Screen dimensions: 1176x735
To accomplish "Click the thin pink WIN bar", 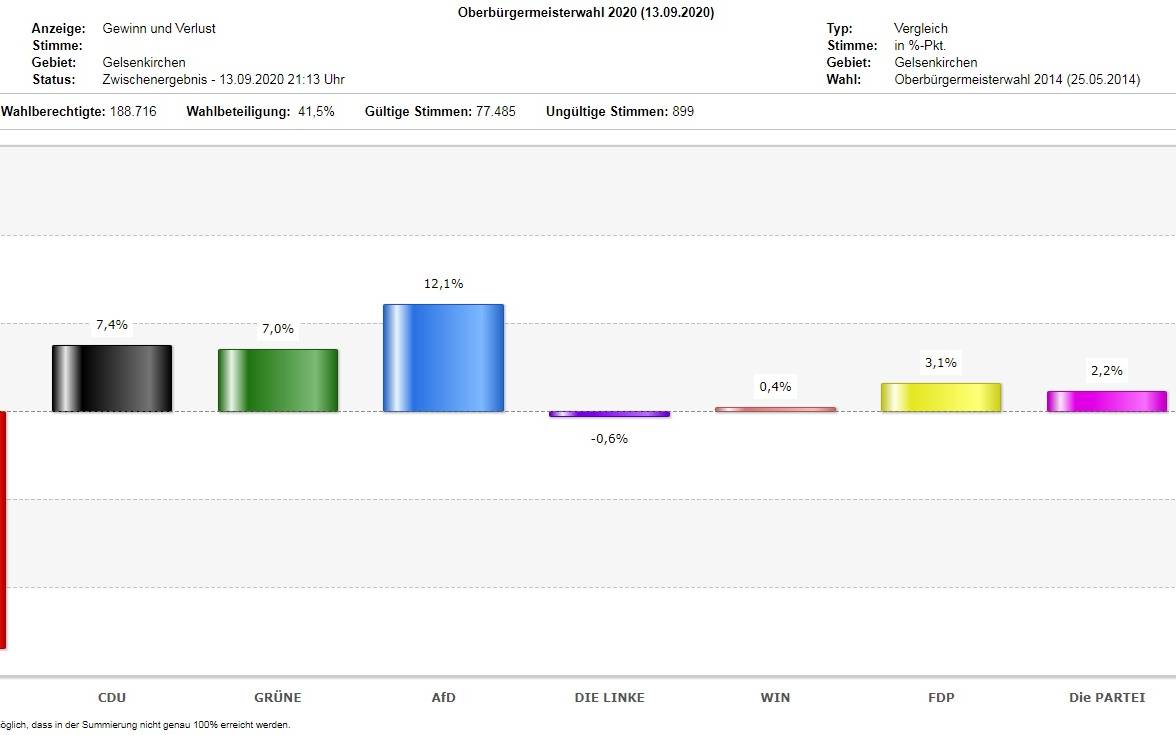I will (775, 409).
